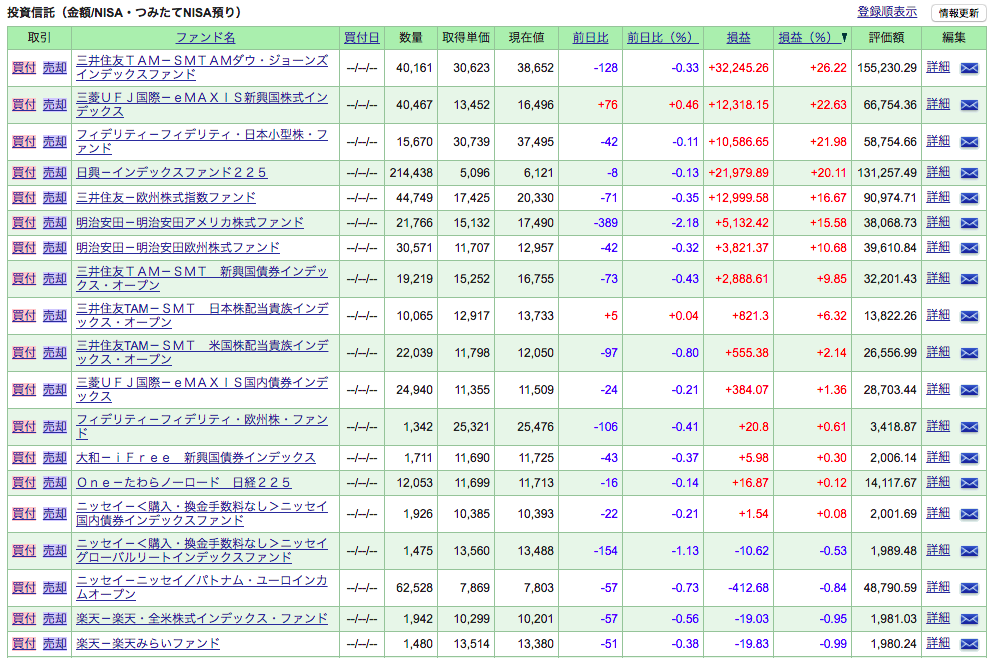Open フィデリティ・日本小型株・ファンド link
Viewport: 996px width, 658px height.
coord(202,142)
